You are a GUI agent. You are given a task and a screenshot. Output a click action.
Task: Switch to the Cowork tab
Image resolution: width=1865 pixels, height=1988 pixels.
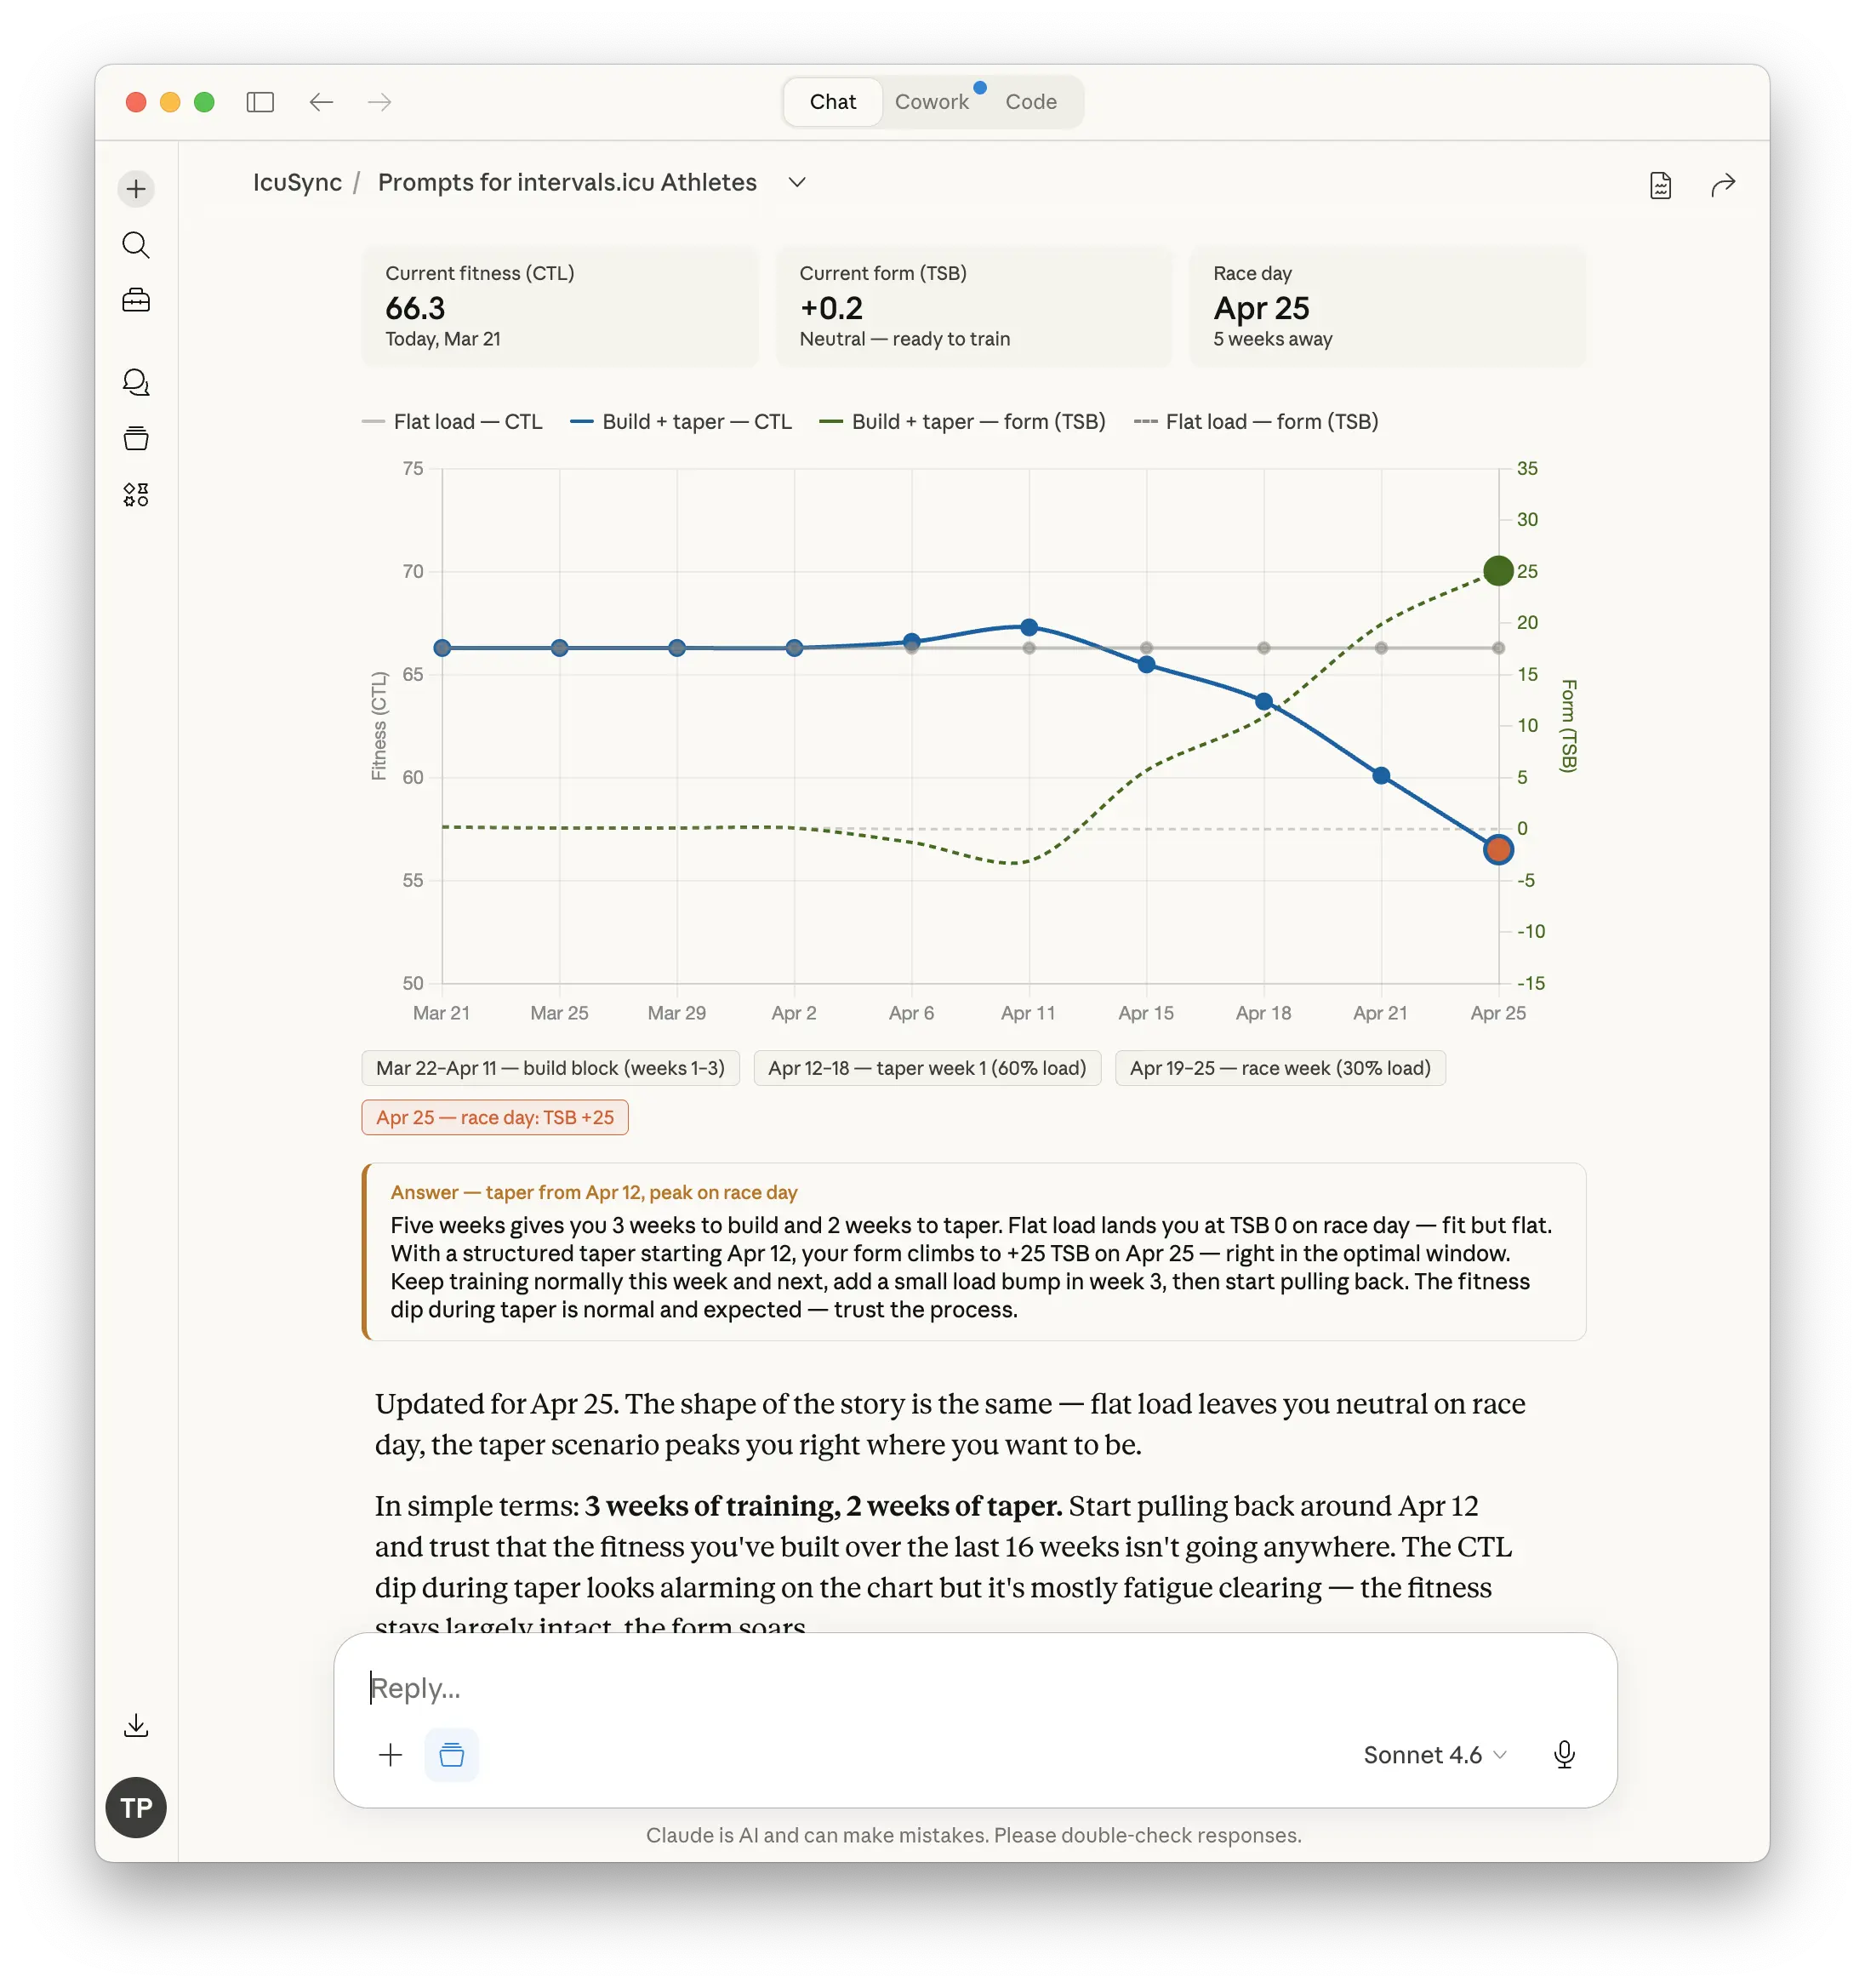point(932,102)
